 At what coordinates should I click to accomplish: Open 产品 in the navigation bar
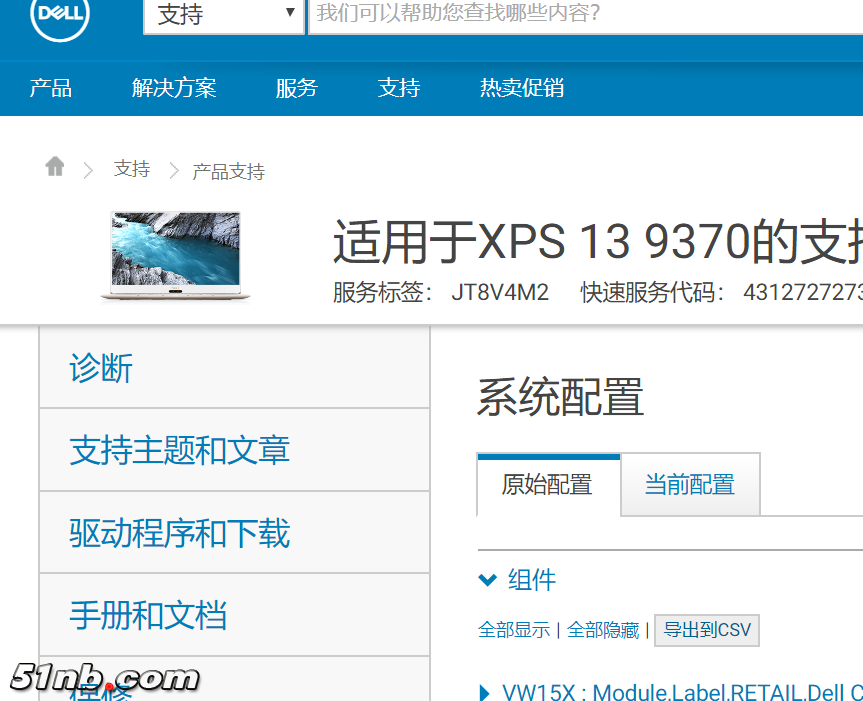[x=51, y=88]
